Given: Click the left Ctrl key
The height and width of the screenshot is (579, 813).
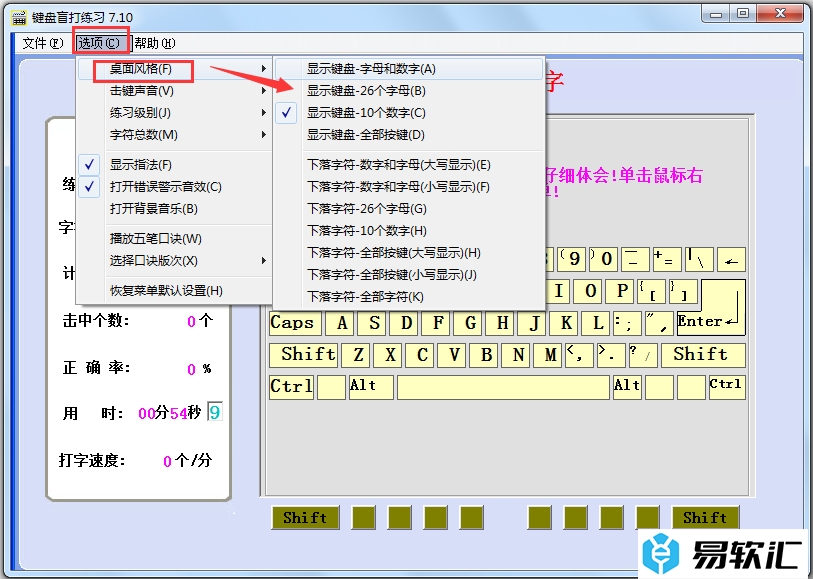Looking at the screenshot, I should (x=291, y=387).
